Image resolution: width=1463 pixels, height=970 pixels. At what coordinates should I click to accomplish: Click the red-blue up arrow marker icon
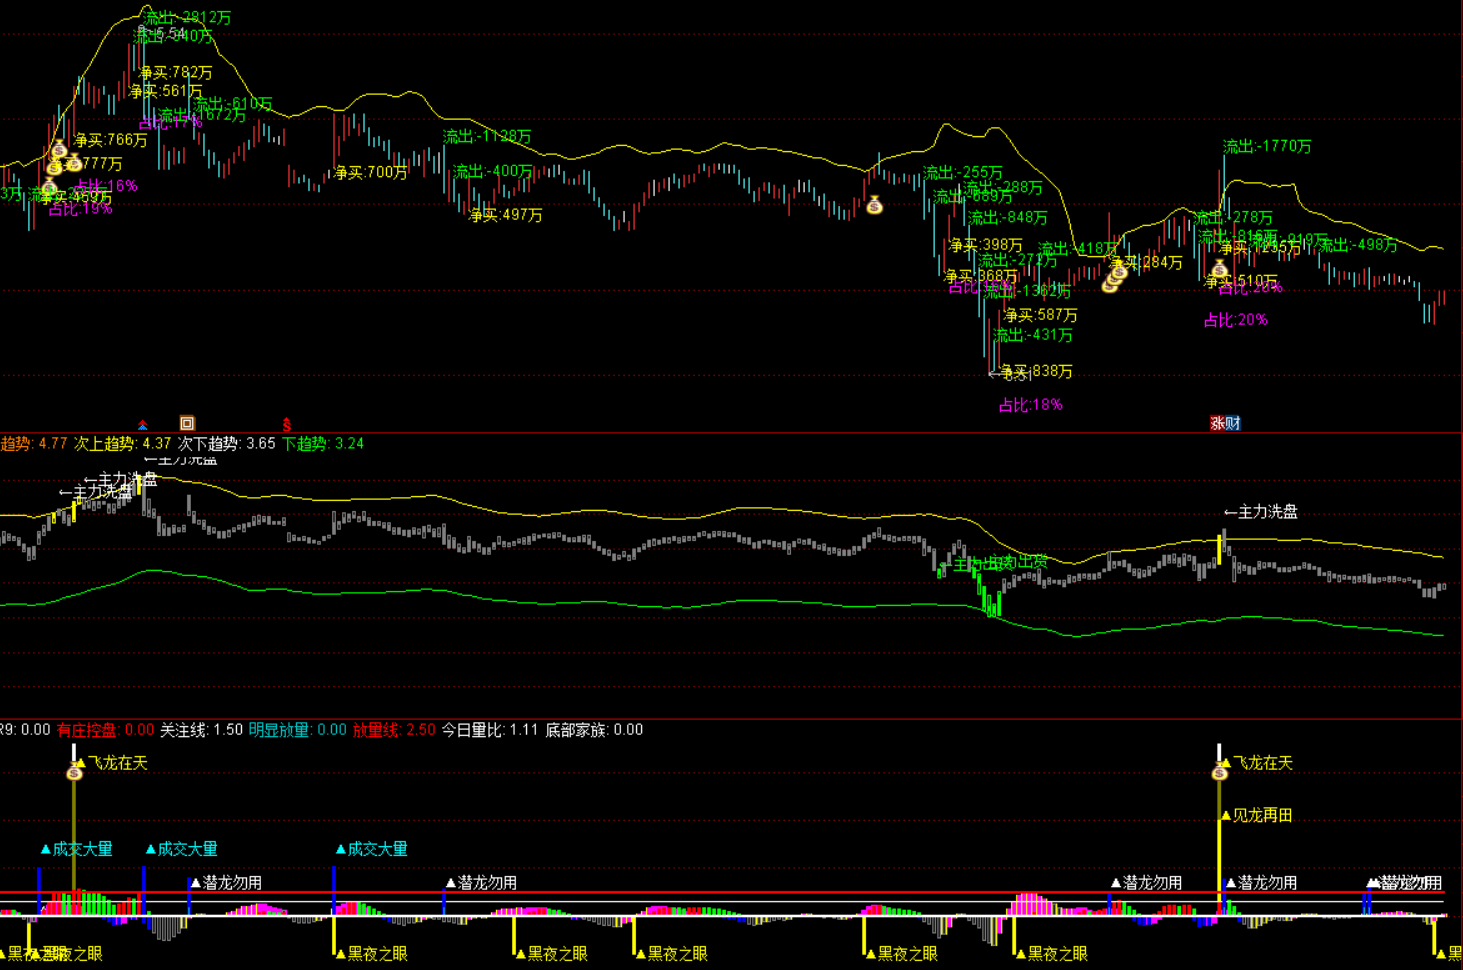142,425
